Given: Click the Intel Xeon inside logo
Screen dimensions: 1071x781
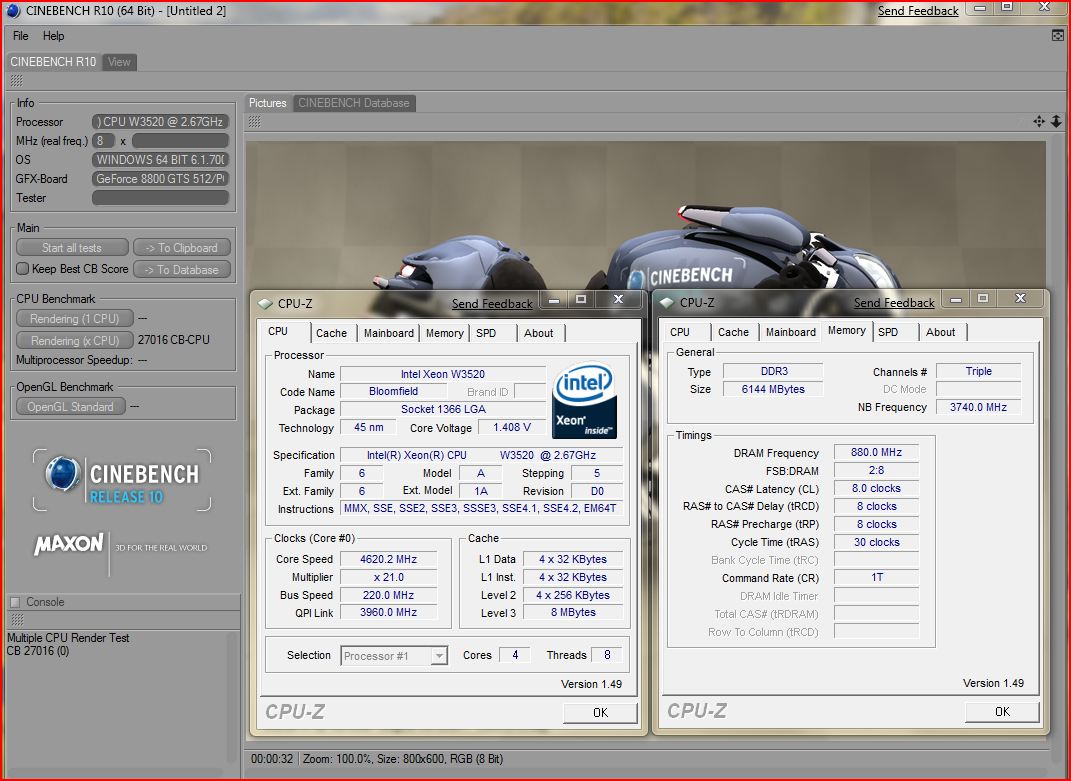Looking at the screenshot, I should click(x=585, y=401).
